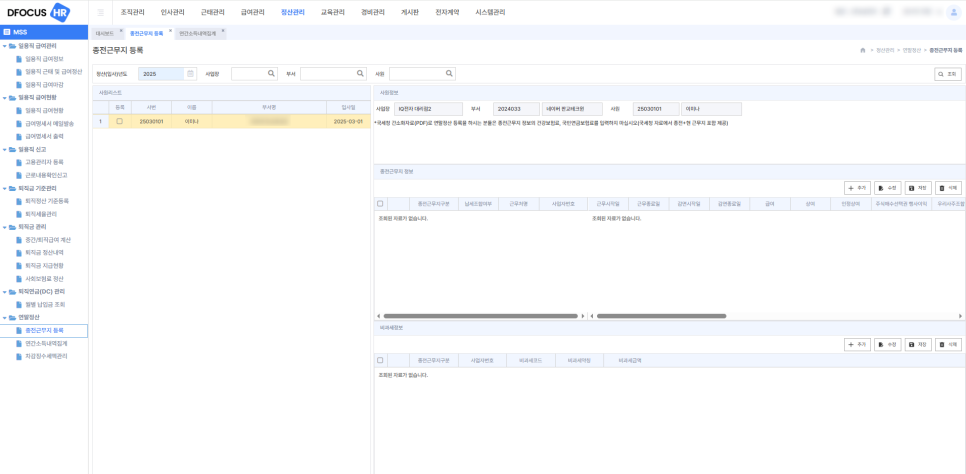Open 급여명세서 메일발송 in sidebar
The height and width of the screenshot is (474, 966).
[49, 123]
